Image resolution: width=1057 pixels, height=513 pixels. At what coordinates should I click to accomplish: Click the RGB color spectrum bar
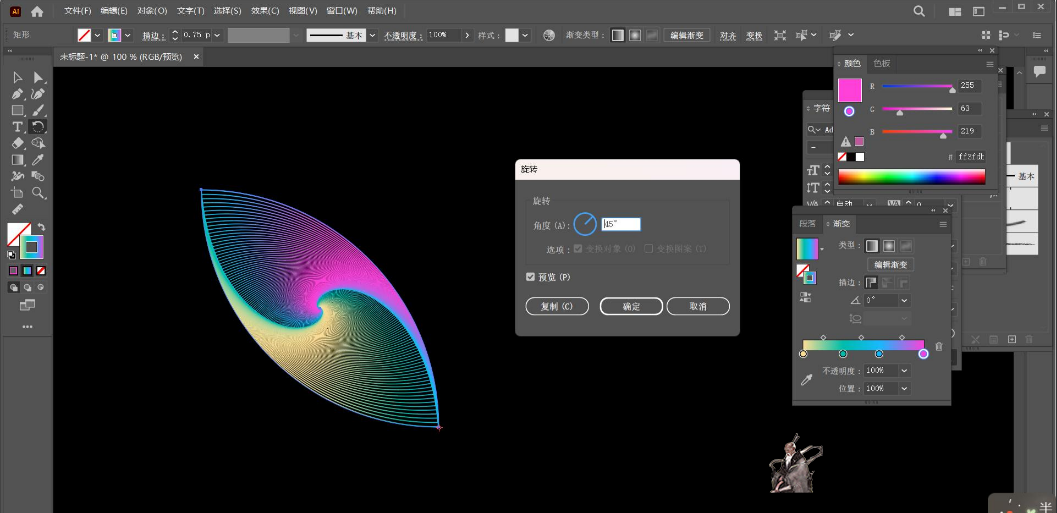click(911, 177)
